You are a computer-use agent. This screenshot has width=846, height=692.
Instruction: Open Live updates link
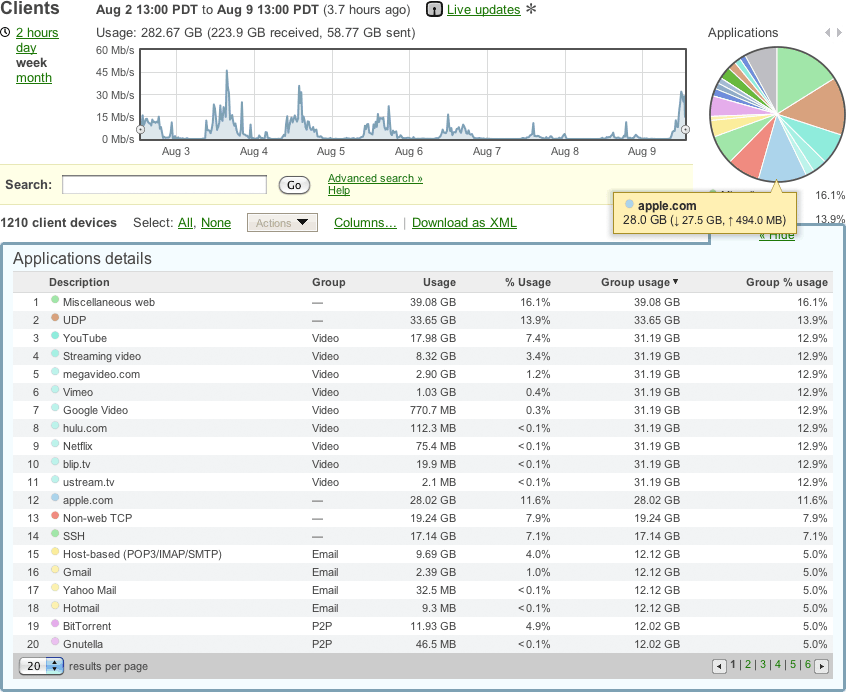[x=483, y=10]
